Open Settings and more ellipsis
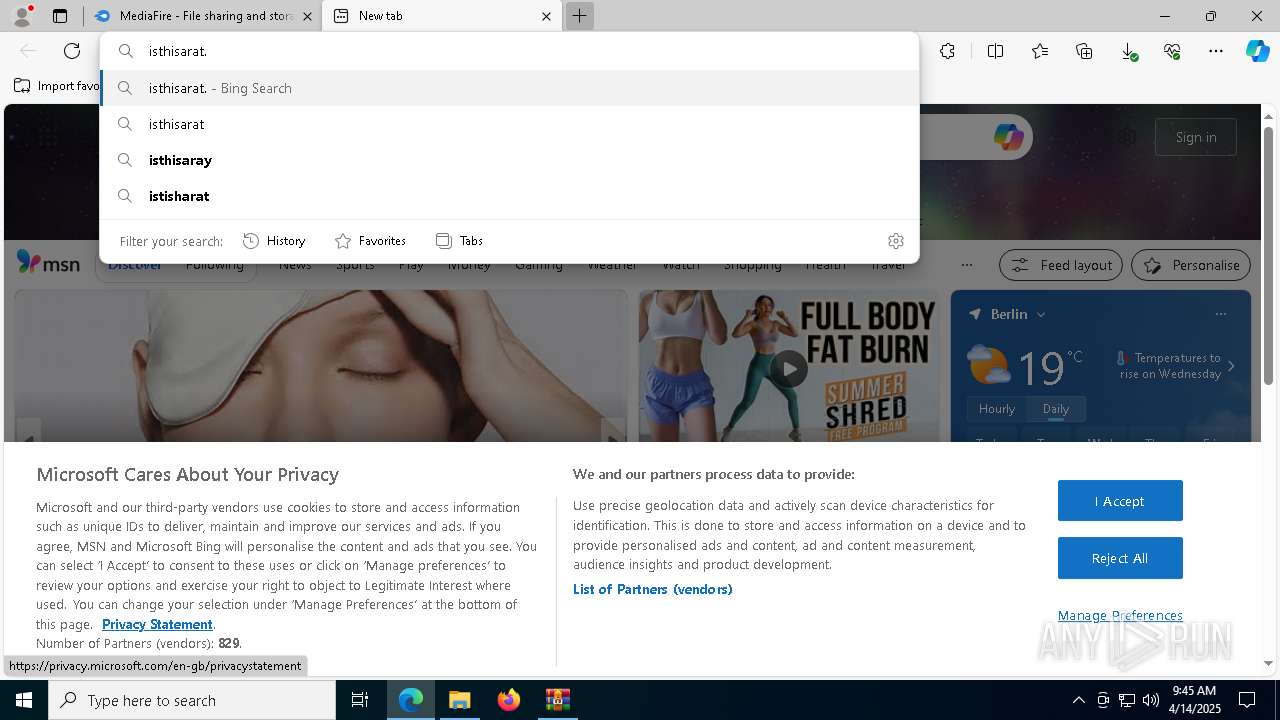Image resolution: width=1280 pixels, height=720 pixels. (1216, 51)
